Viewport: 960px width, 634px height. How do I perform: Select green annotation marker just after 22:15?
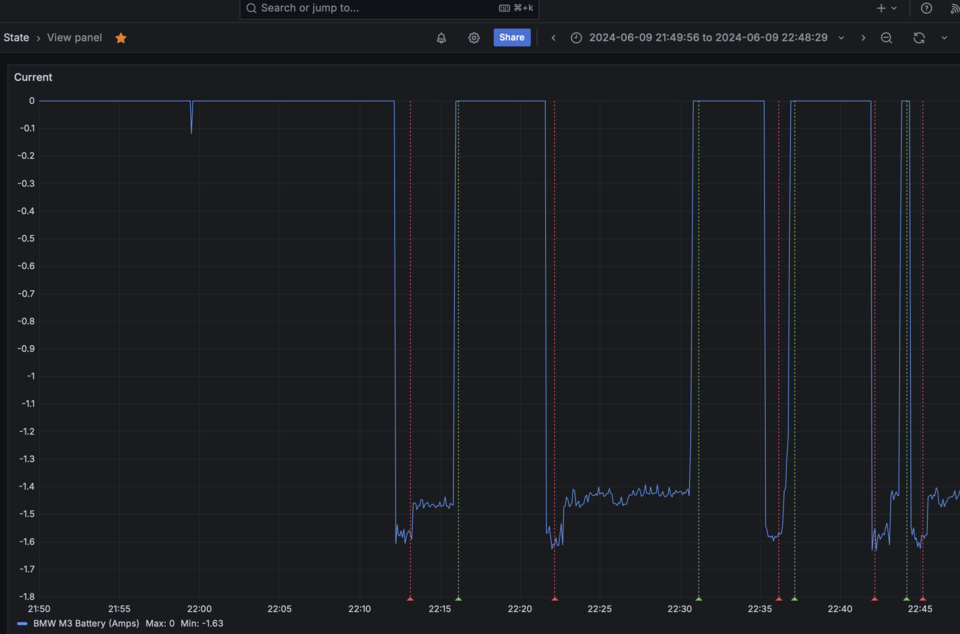[x=459, y=599]
